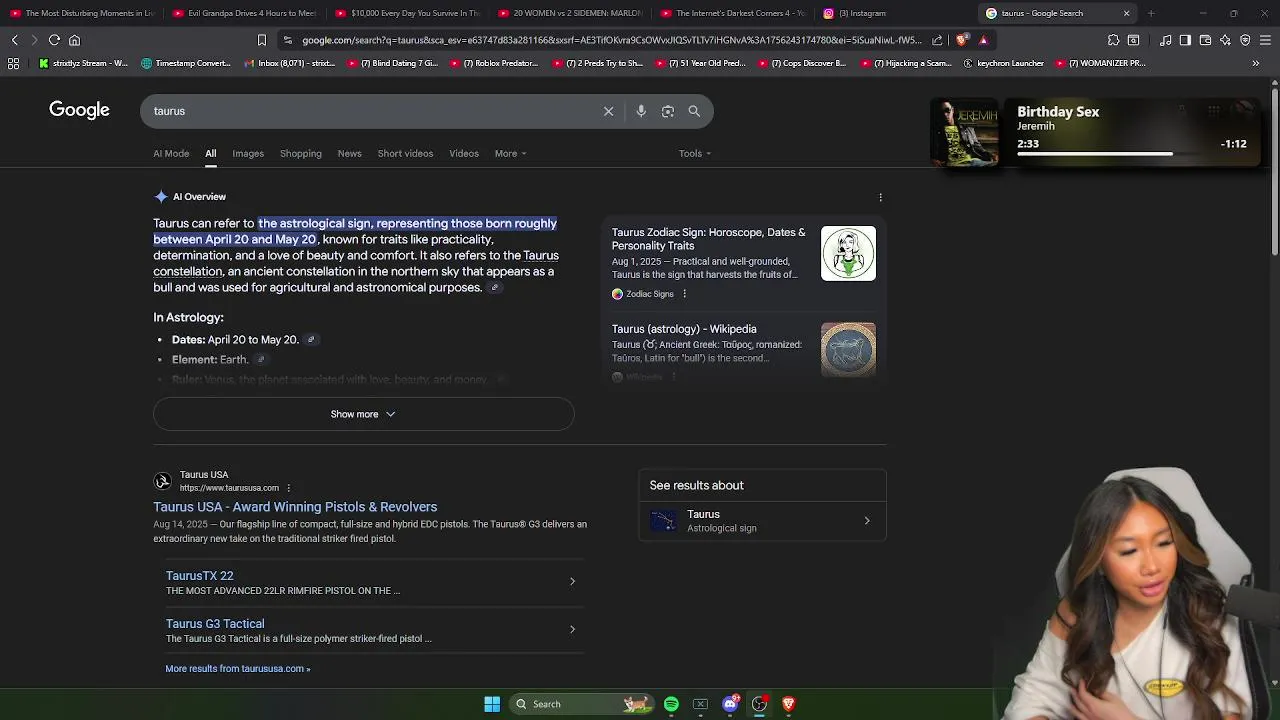Select the Shopping search tab

pos(301,153)
